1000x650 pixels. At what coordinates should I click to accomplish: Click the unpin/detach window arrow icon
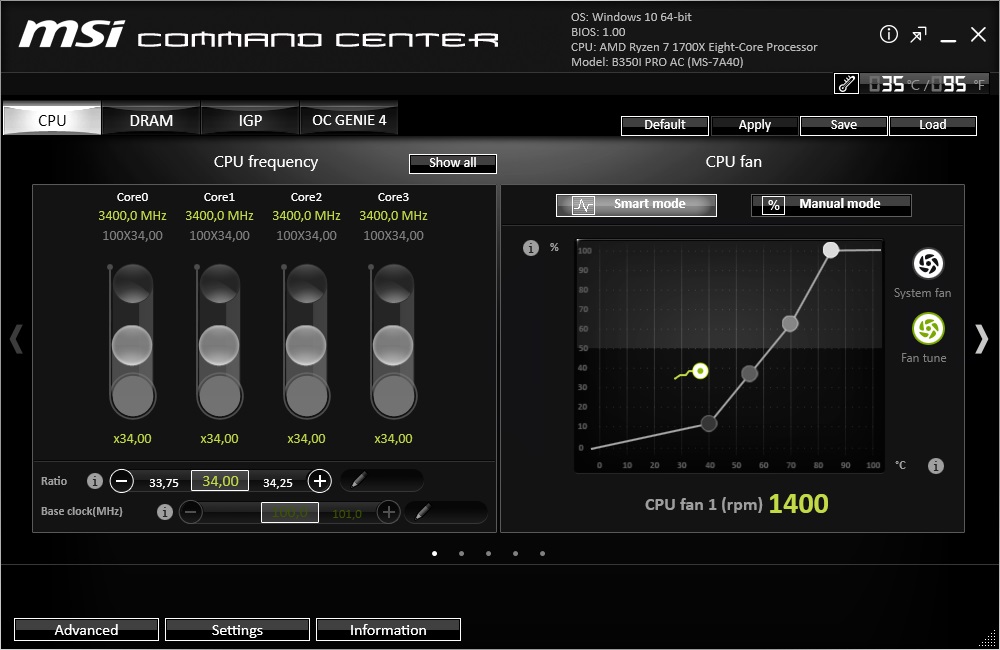[x=918, y=34]
